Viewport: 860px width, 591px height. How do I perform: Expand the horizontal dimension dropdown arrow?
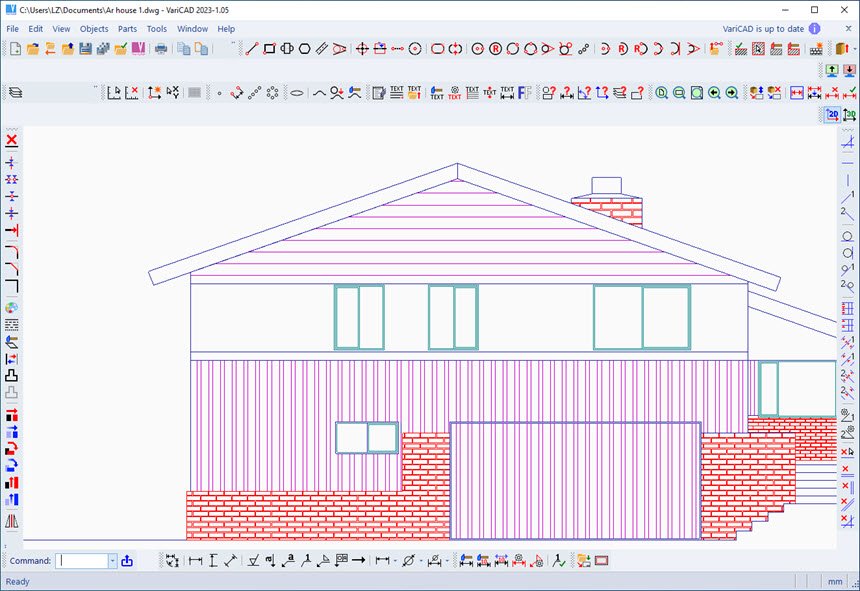395,561
